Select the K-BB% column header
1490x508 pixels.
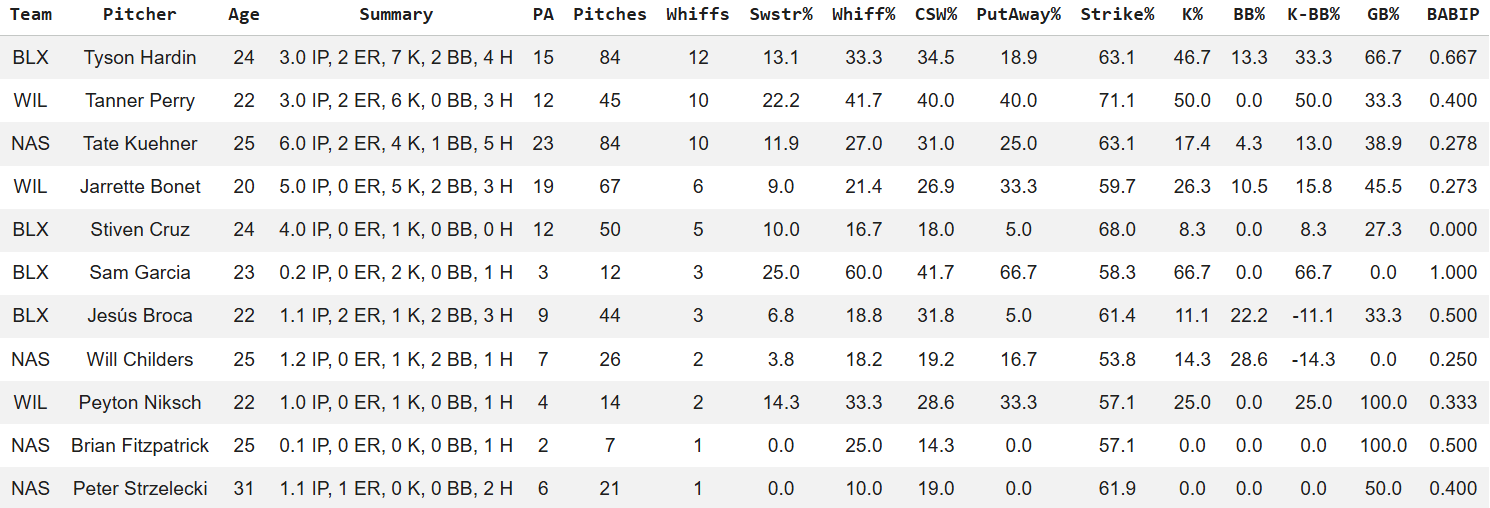[x=1313, y=15]
